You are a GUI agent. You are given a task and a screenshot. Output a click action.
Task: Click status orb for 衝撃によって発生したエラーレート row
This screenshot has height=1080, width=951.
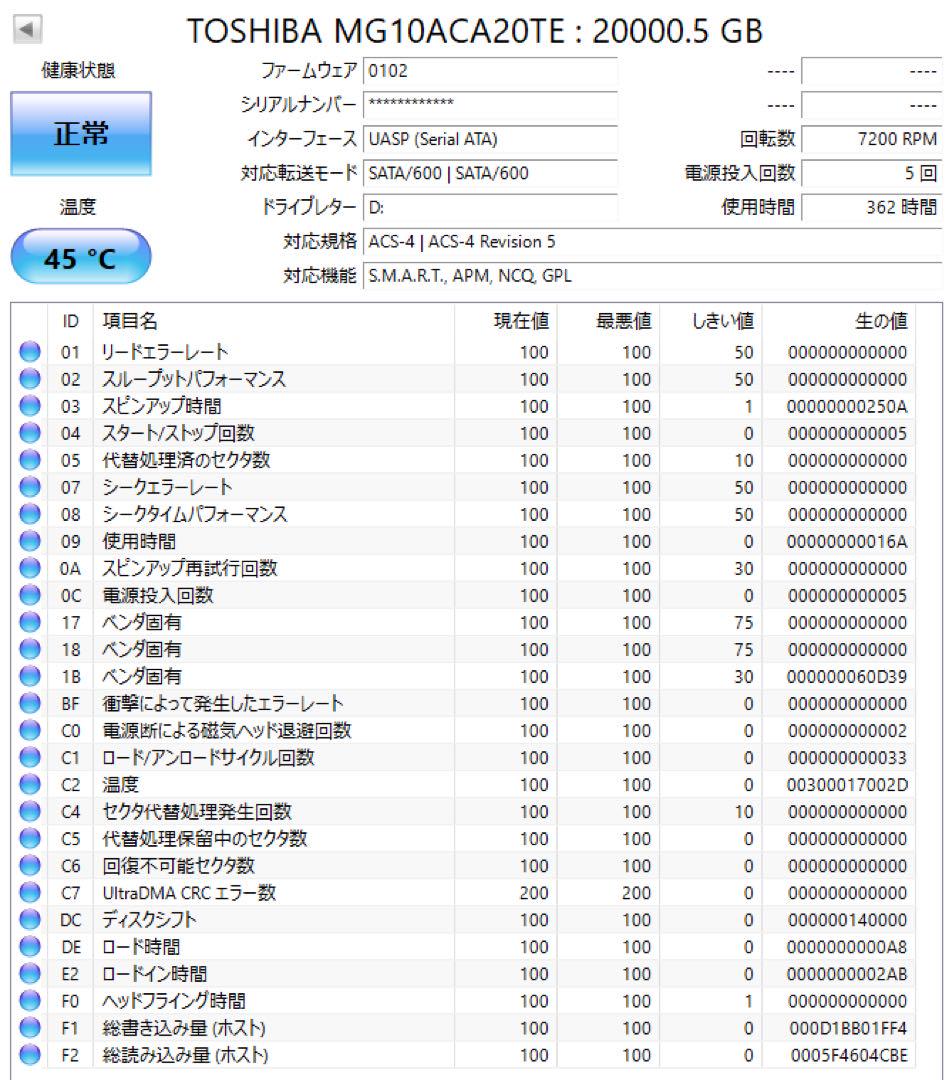30,703
